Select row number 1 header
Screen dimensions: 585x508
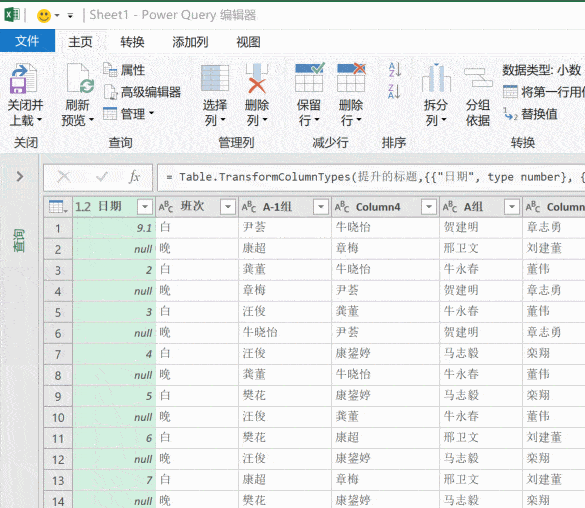point(58,228)
